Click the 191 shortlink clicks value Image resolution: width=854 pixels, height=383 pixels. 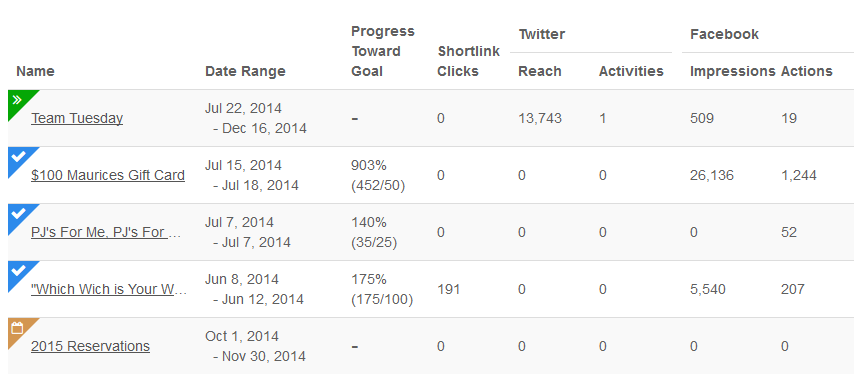click(x=449, y=289)
